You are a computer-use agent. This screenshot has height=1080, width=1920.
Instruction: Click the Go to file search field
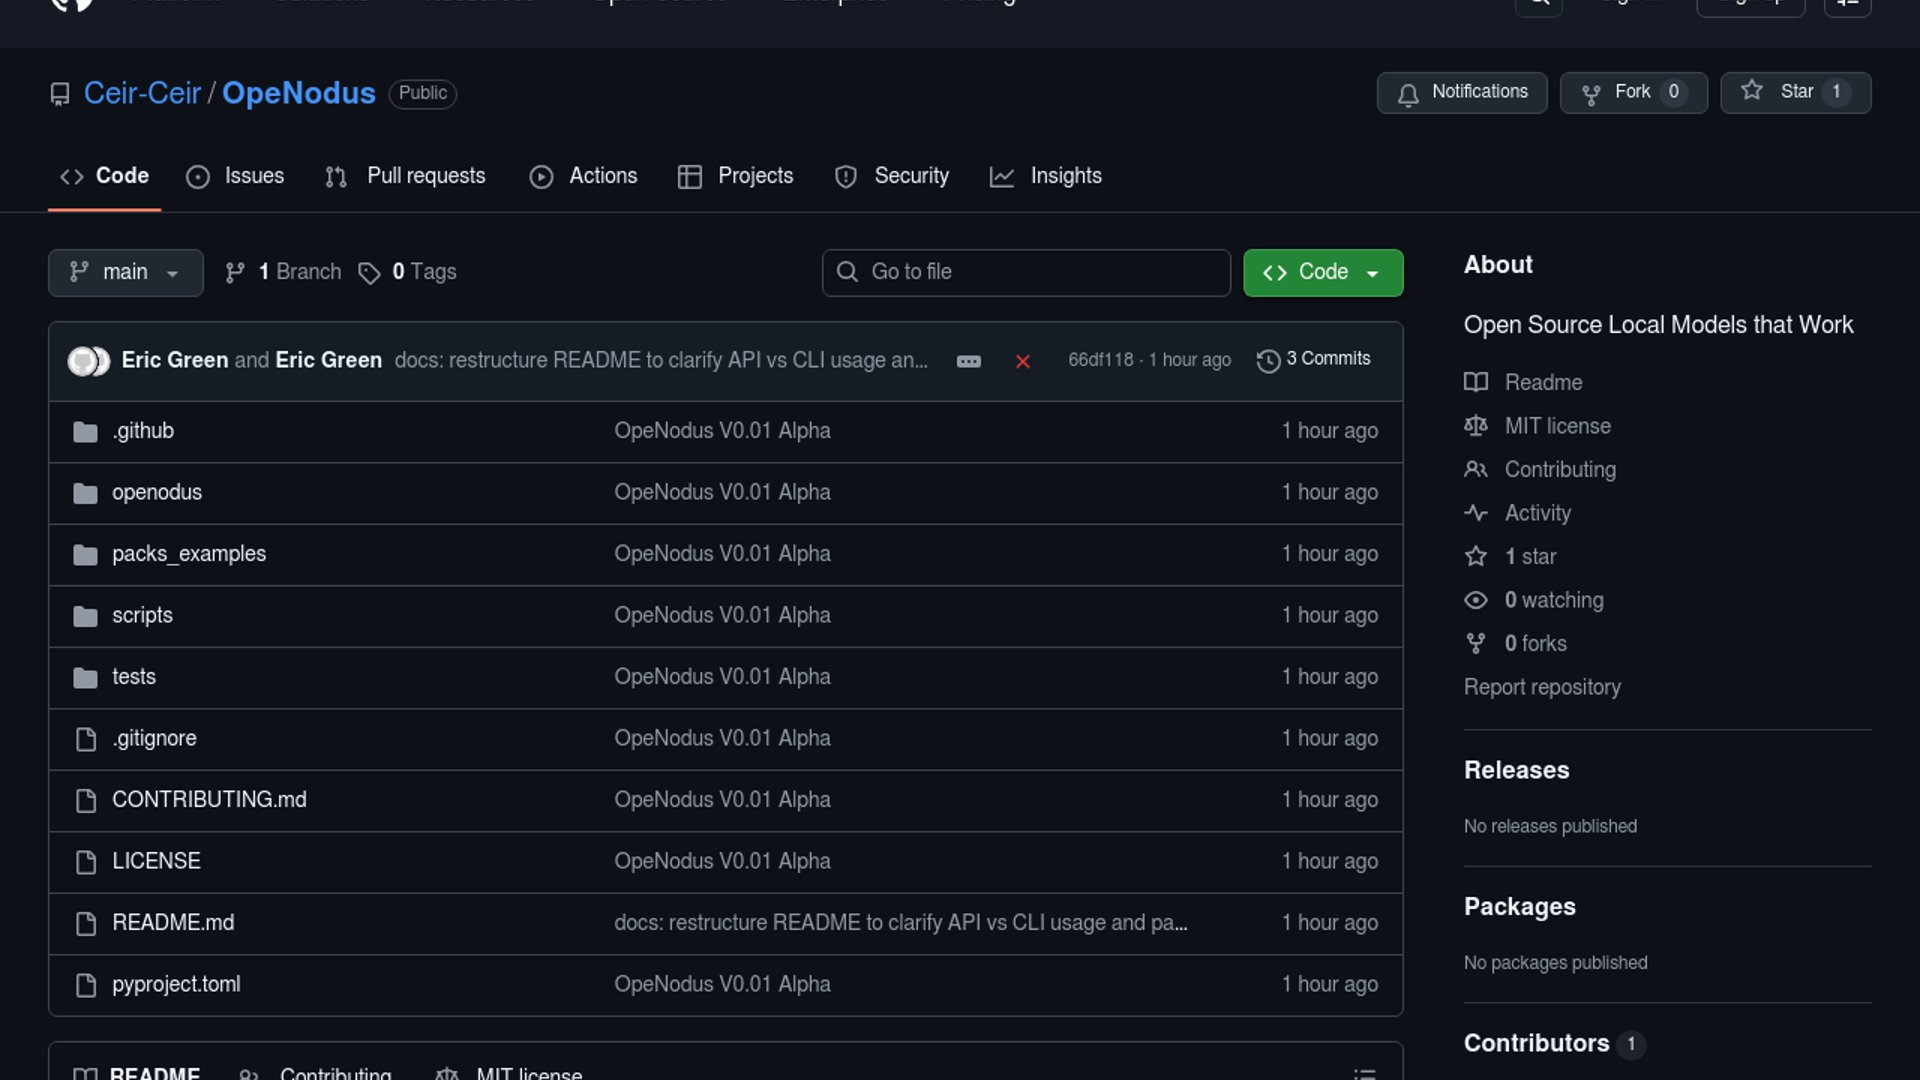point(1025,272)
